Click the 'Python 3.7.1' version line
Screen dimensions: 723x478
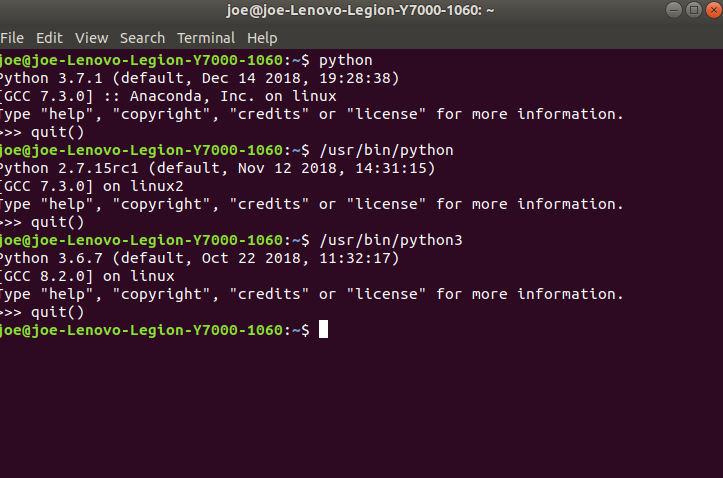click(x=199, y=78)
